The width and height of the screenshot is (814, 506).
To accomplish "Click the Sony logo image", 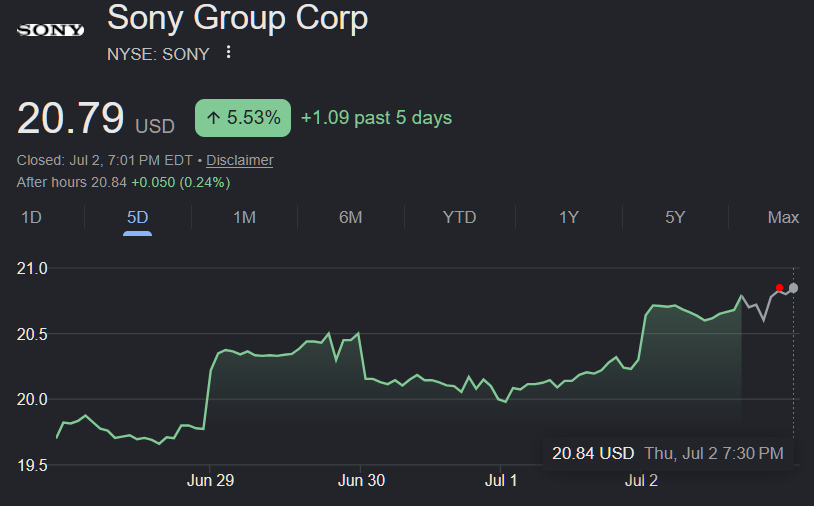I will coord(50,30).
